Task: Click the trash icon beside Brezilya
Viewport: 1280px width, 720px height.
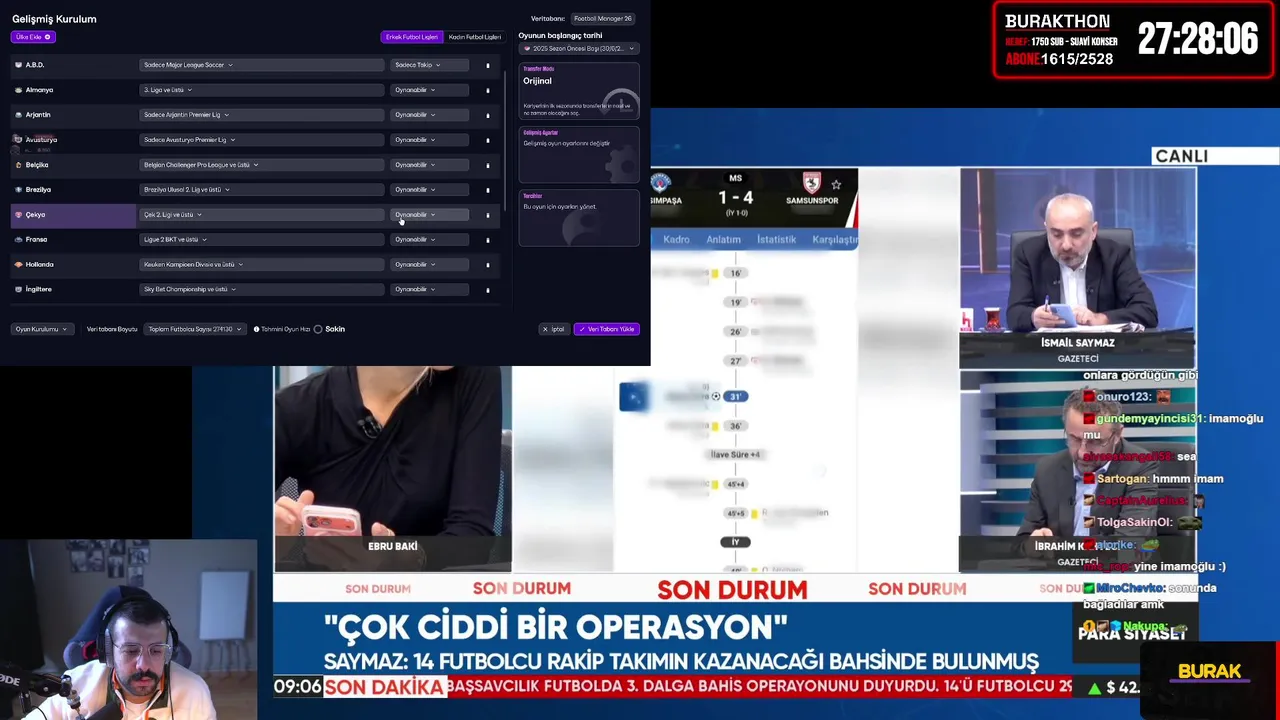Action: tap(488, 190)
